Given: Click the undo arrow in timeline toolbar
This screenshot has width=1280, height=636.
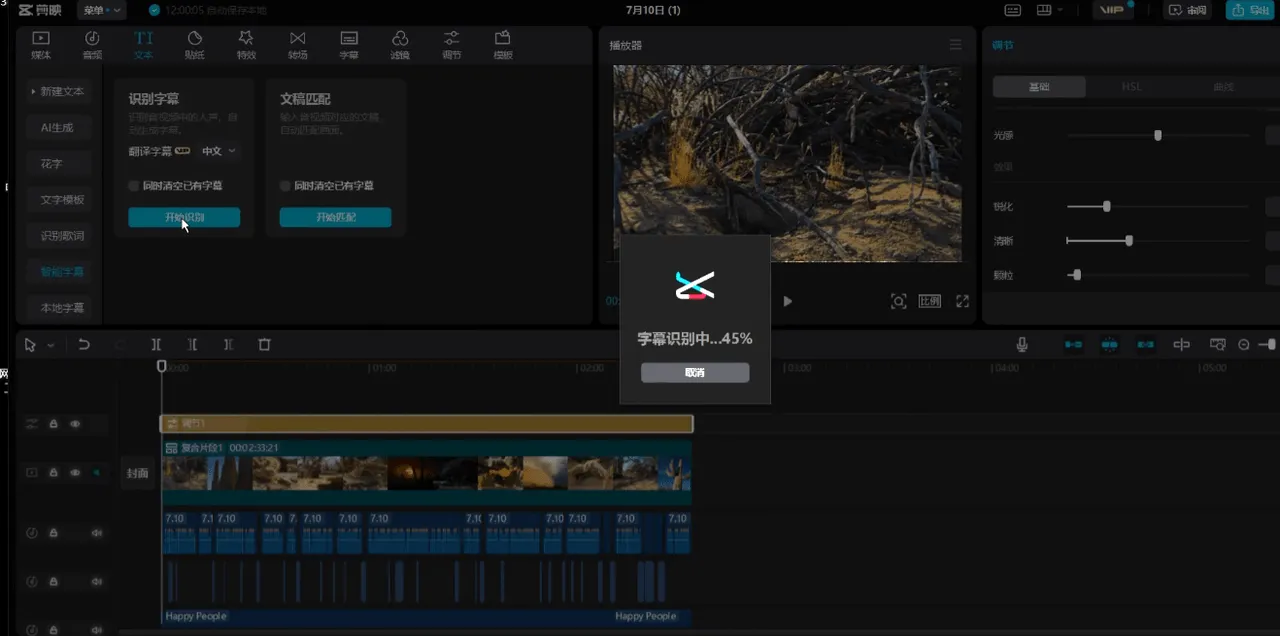Looking at the screenshot, I should click(84, 344).
